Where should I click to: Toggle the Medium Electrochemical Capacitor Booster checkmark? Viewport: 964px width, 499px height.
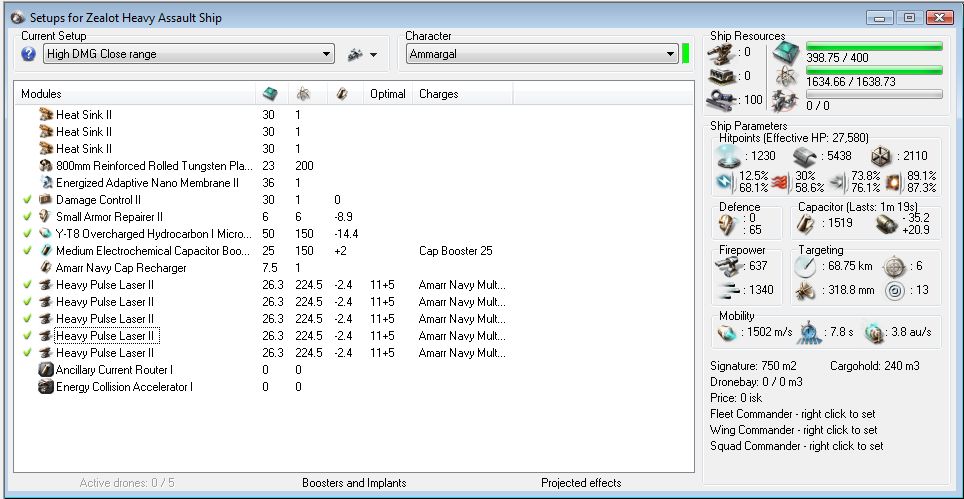coord(27,251)
